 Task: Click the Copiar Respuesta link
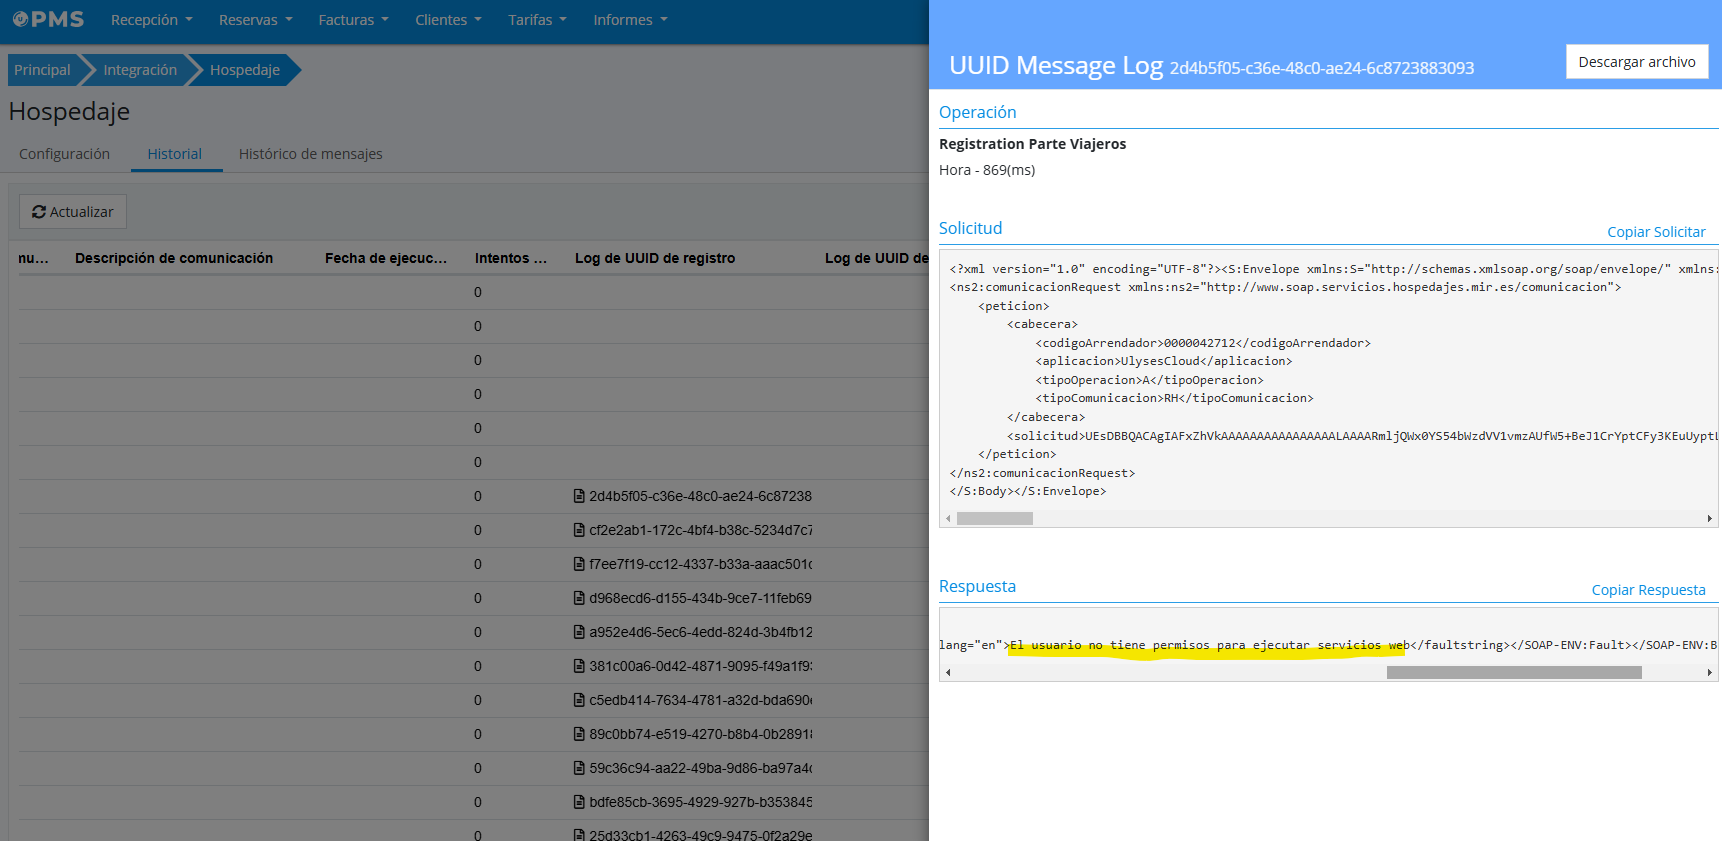(x=1648, y=590)
